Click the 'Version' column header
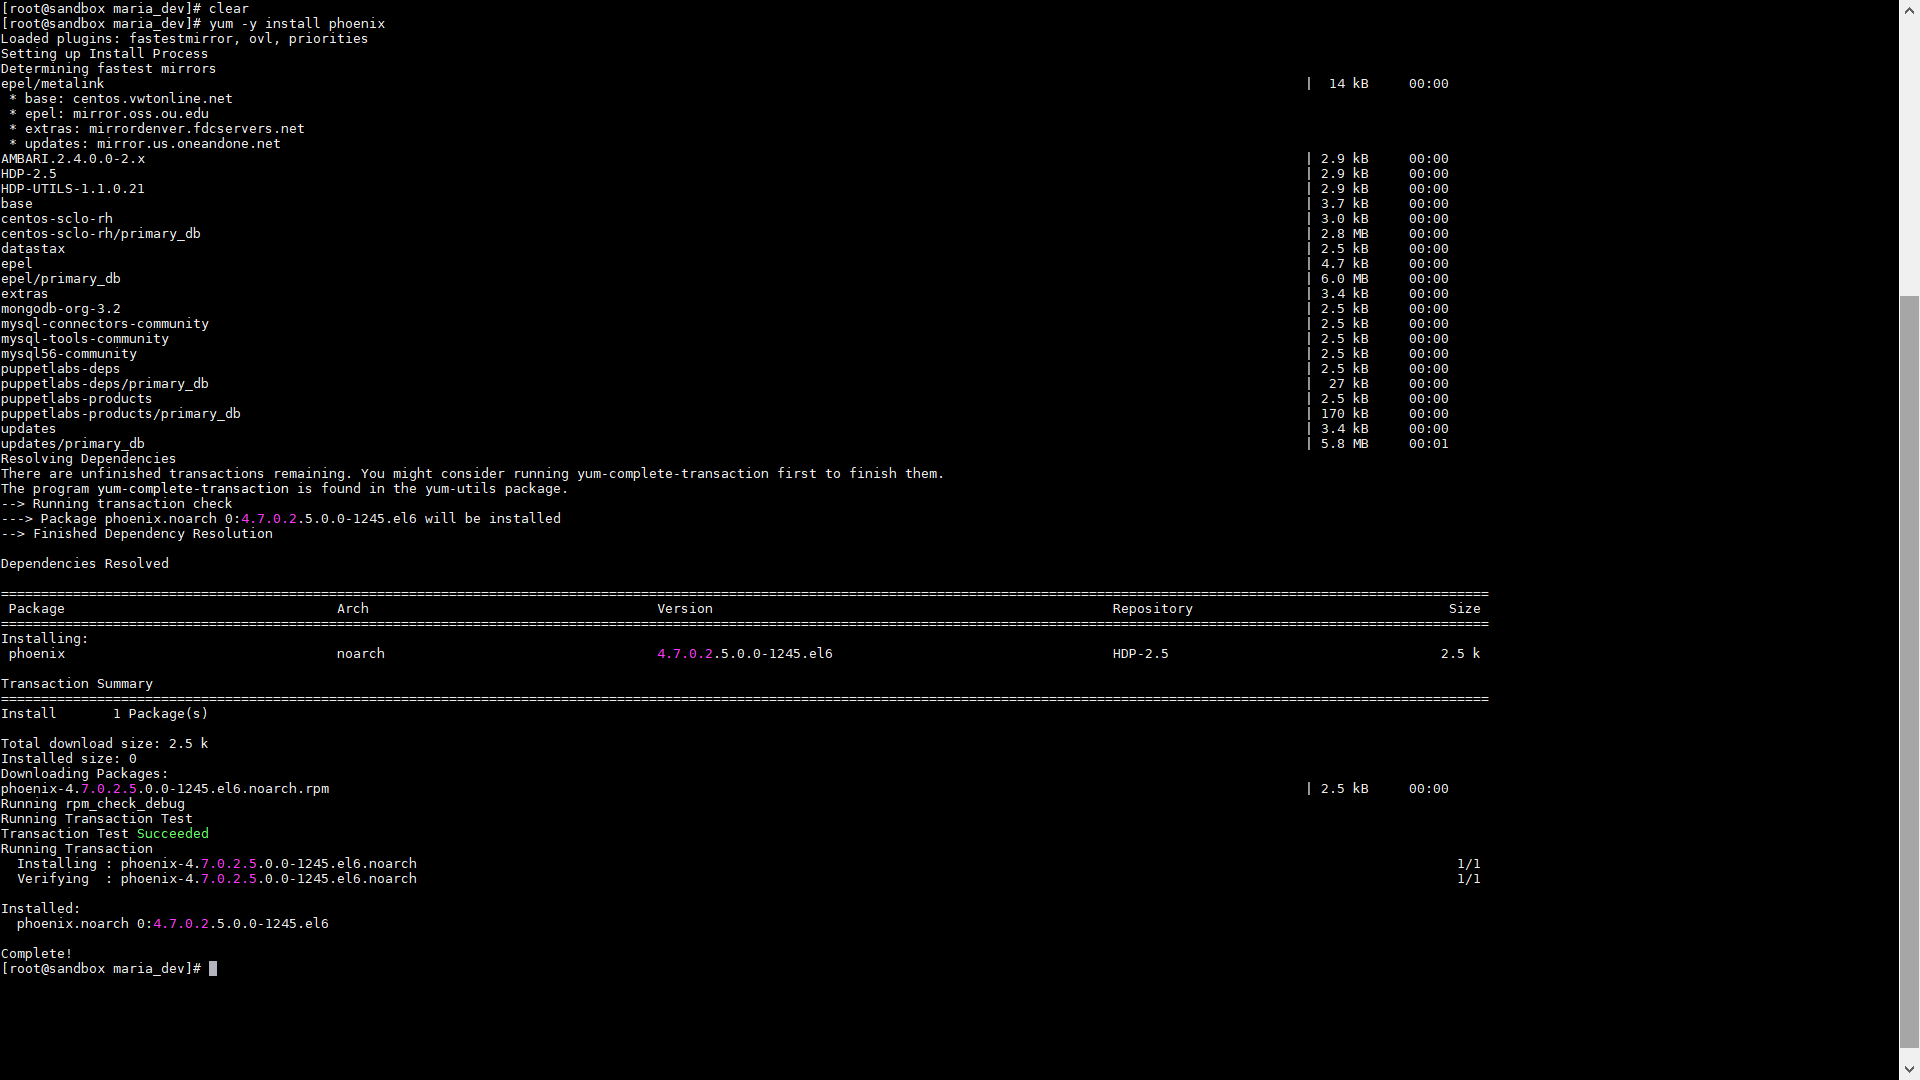This screenshot has height=1080, width=1920. pos(685,609)
